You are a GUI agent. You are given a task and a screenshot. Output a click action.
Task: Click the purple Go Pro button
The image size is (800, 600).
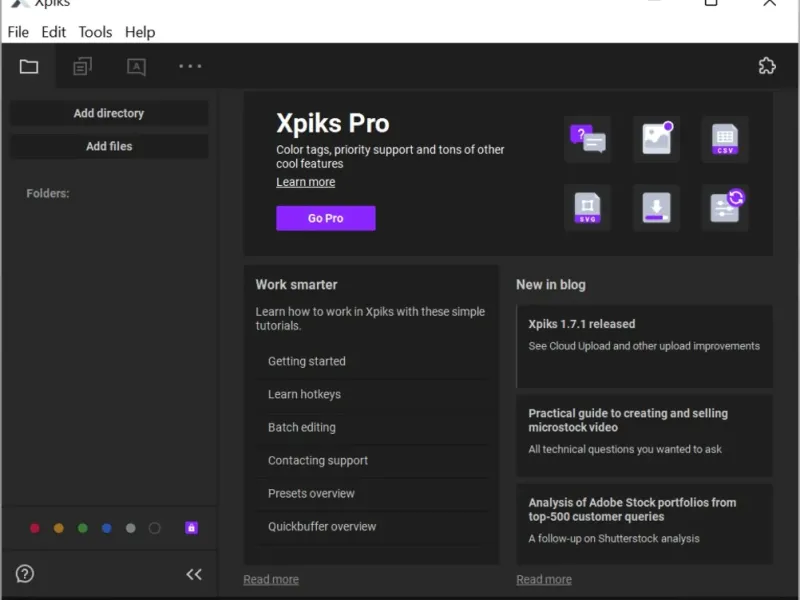pos(326,218)
